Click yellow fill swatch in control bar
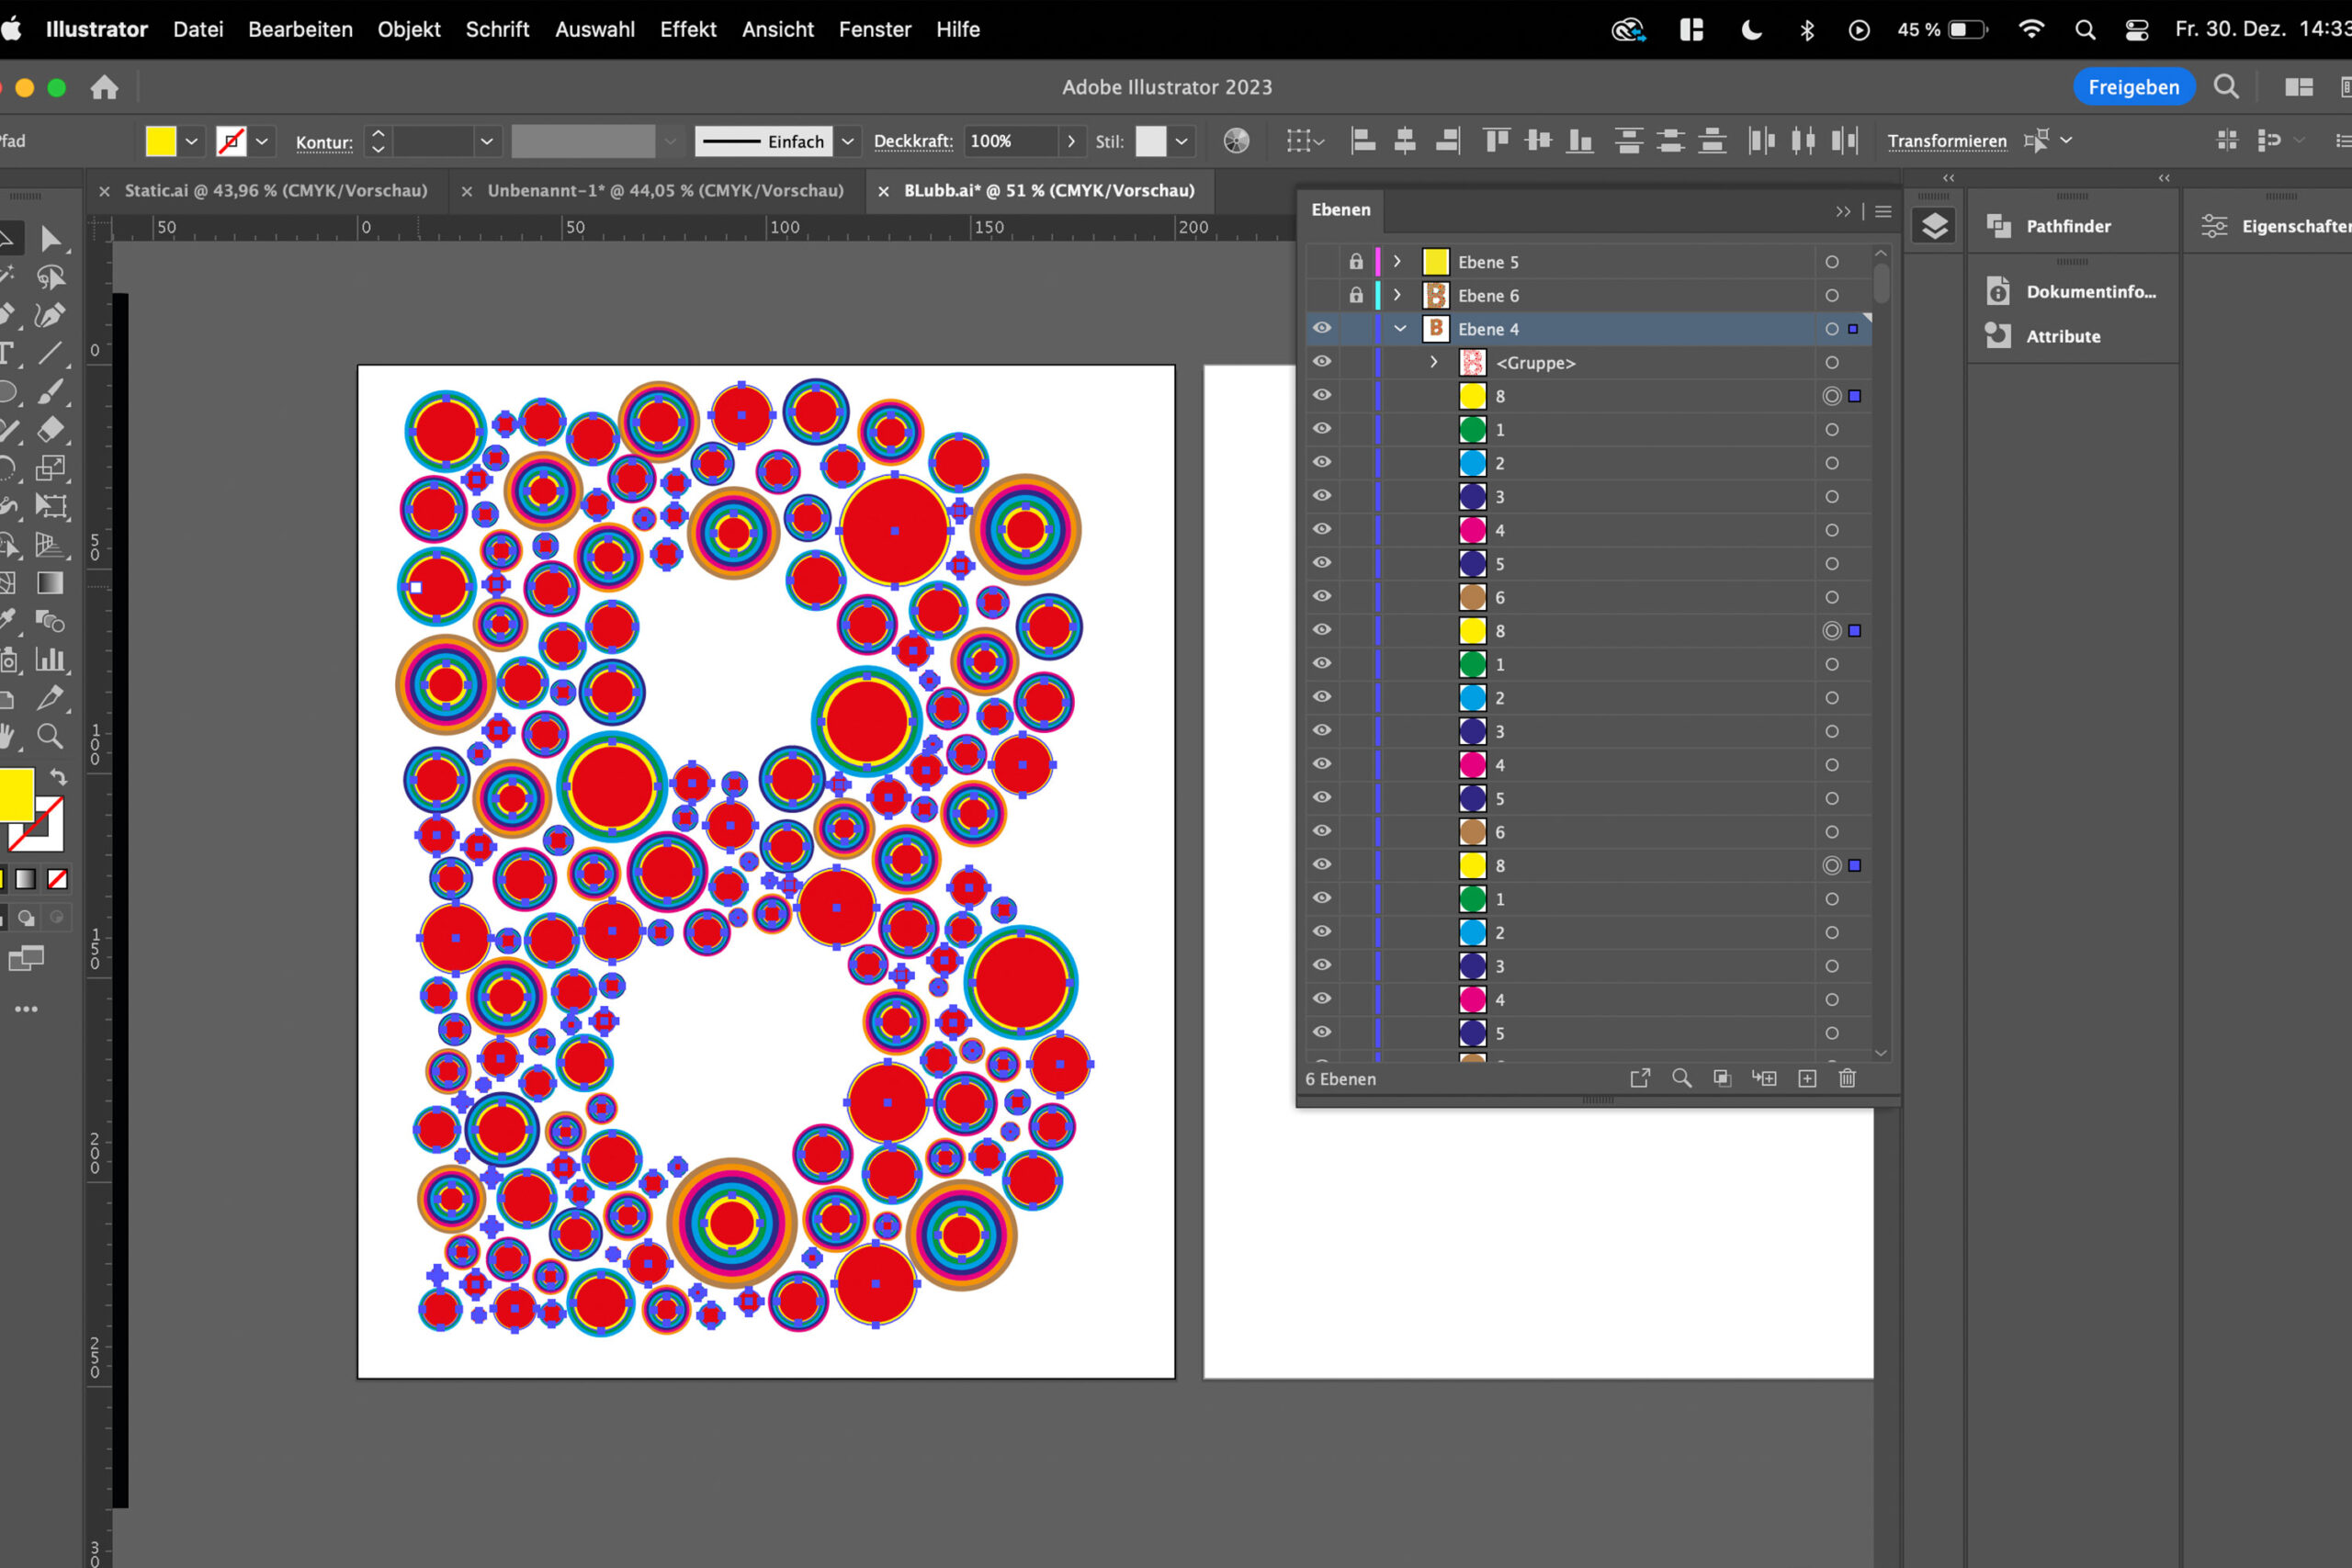This screenshot has width=2352, height=1568. coord(161,141)
